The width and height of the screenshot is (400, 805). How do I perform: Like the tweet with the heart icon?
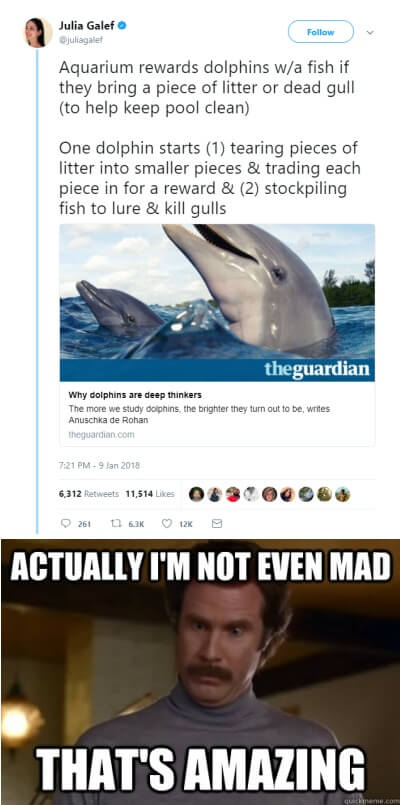166,524
